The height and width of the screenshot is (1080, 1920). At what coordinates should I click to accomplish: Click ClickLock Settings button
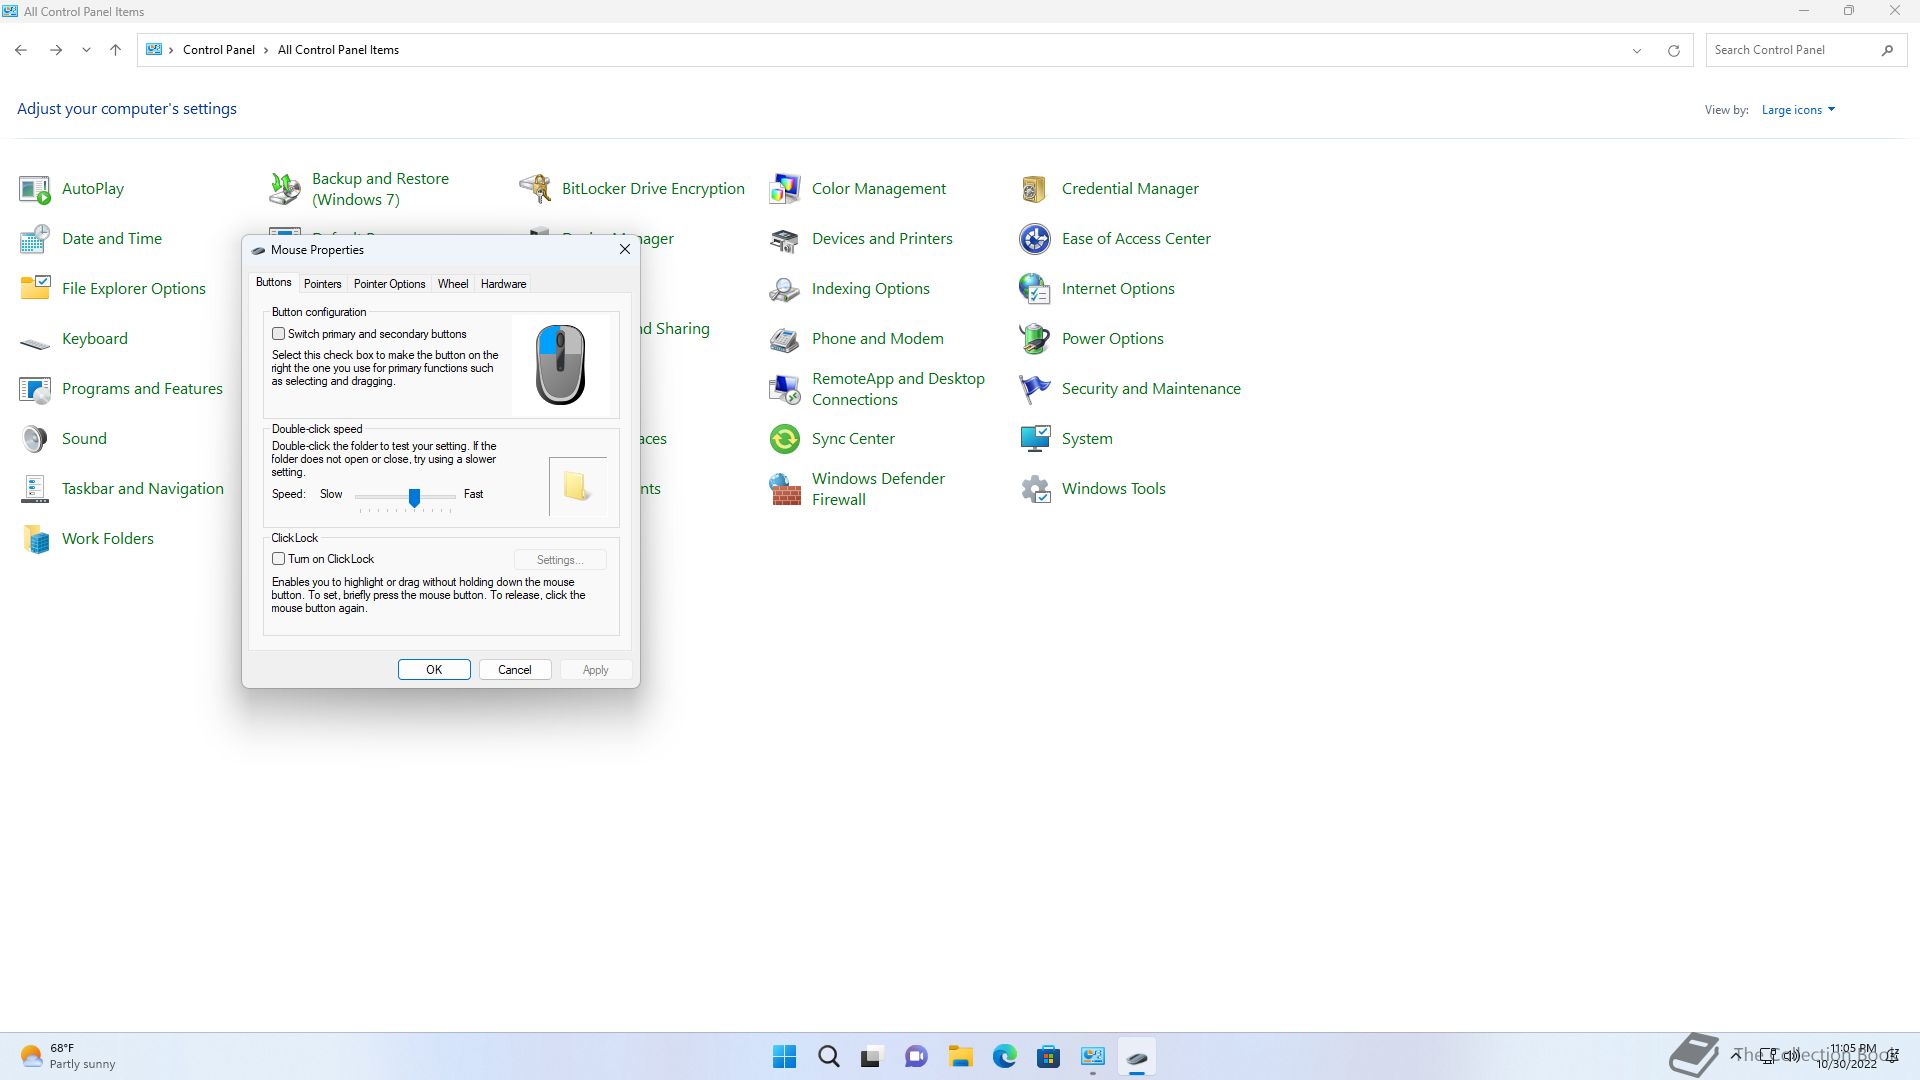pyautogui.click(x=560, y=560)
